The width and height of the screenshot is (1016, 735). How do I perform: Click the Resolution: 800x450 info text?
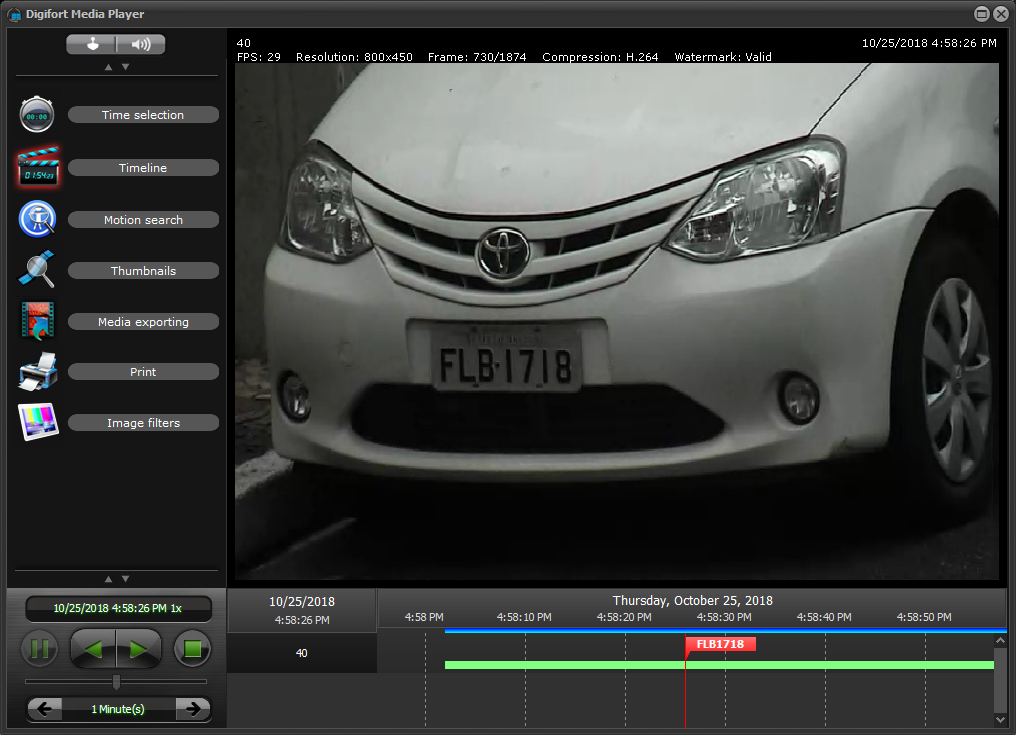point(354,57)
